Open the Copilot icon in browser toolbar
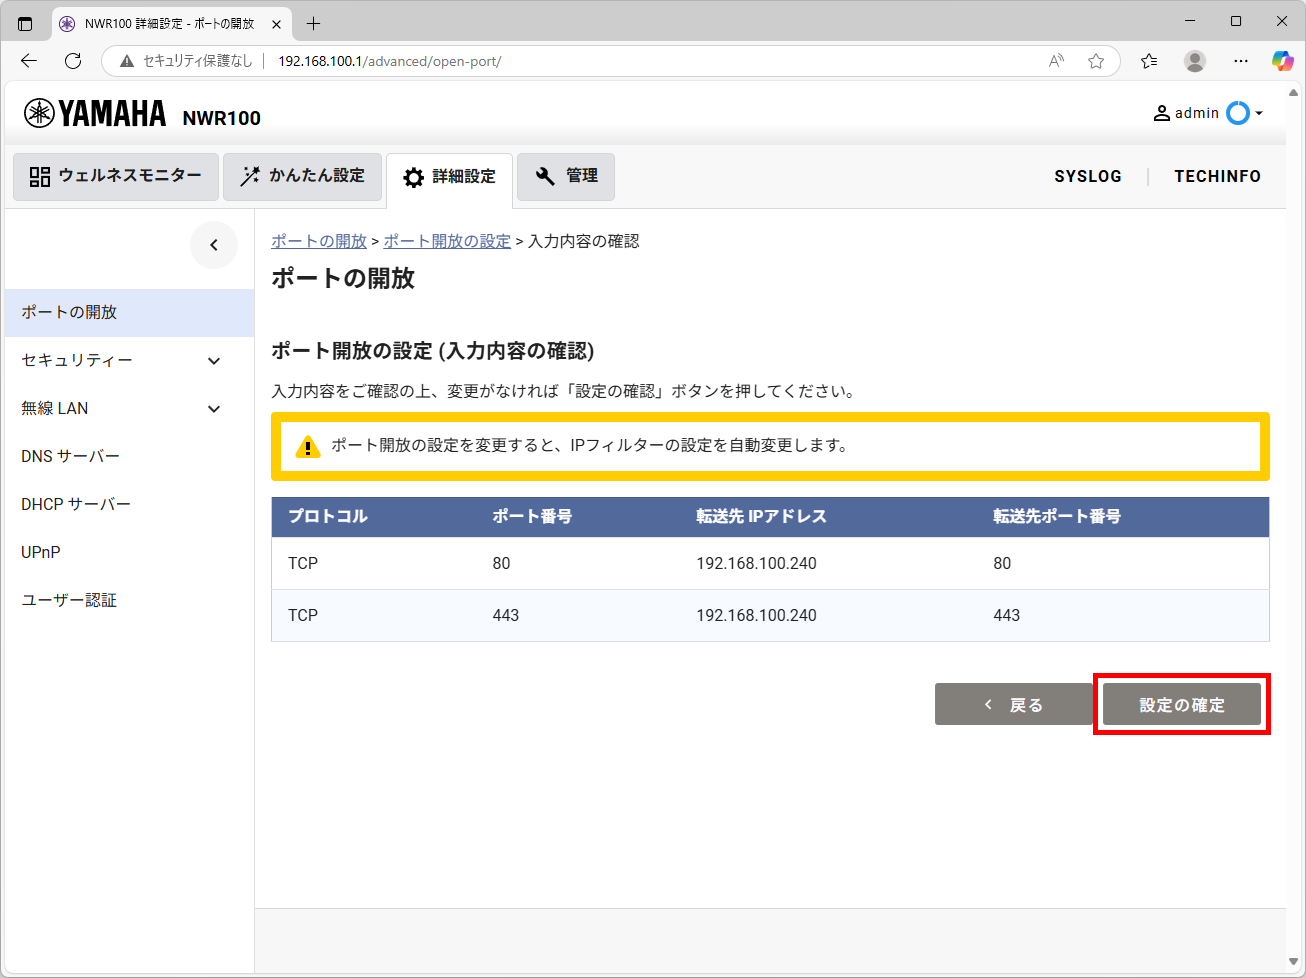The height and width of the screenshot is (978, 1306). click(1282, 61)
